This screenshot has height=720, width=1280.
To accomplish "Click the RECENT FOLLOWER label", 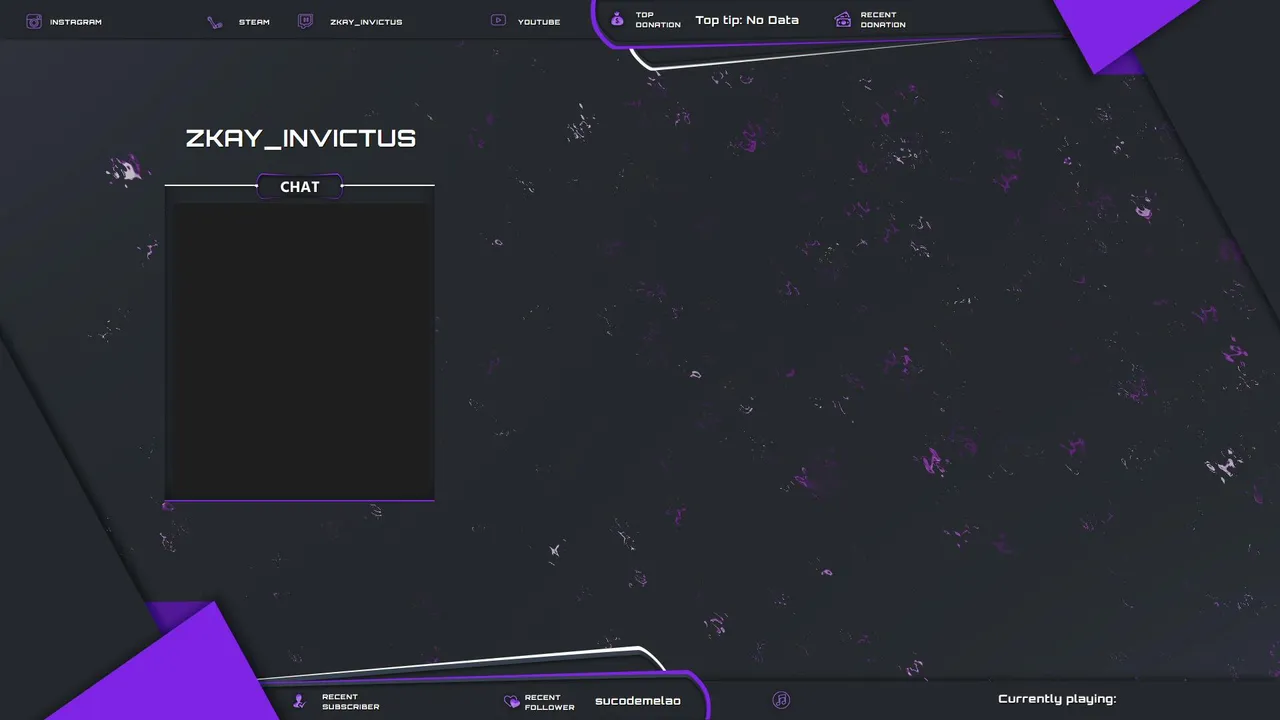I will click(x=550, y=702).
